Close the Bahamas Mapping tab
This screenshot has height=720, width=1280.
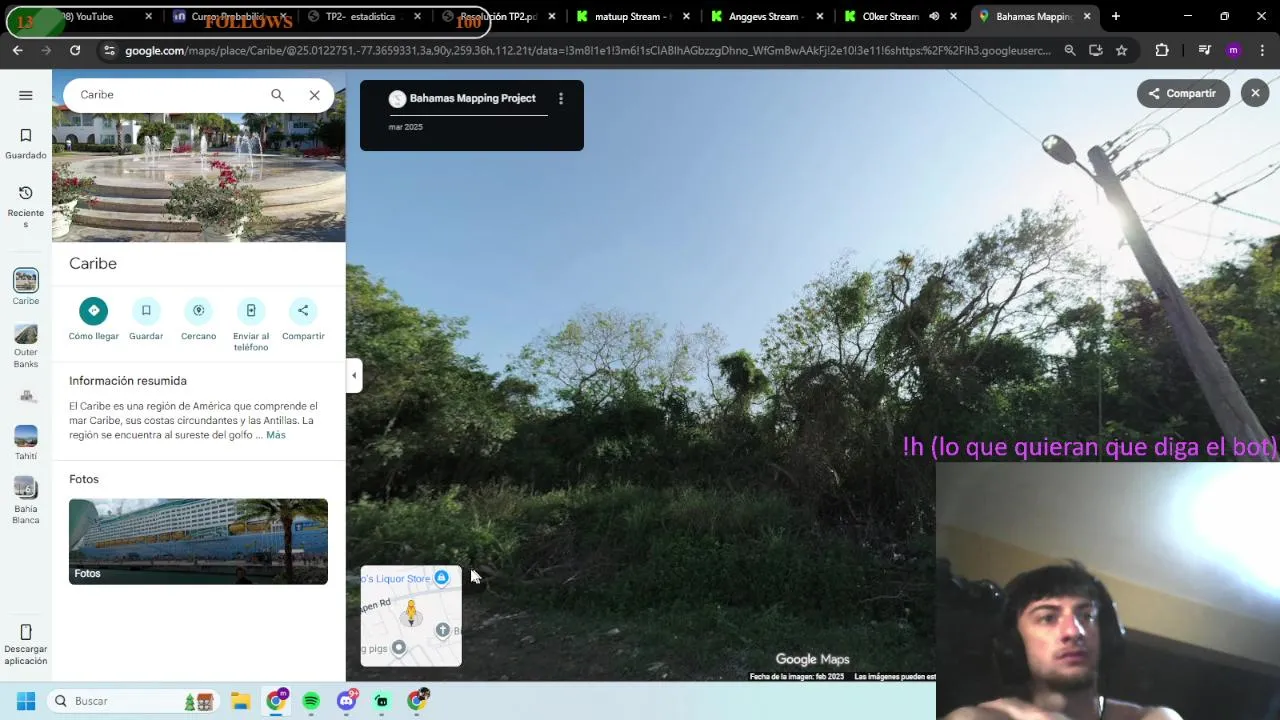coord(1087,16)
